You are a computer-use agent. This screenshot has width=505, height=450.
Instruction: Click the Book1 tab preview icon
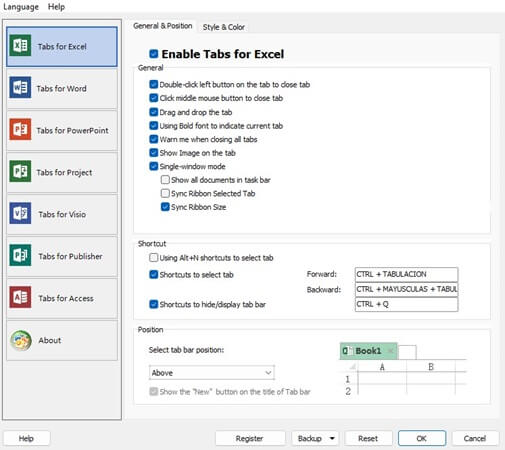pyautogui.click(x=347, y=351)
